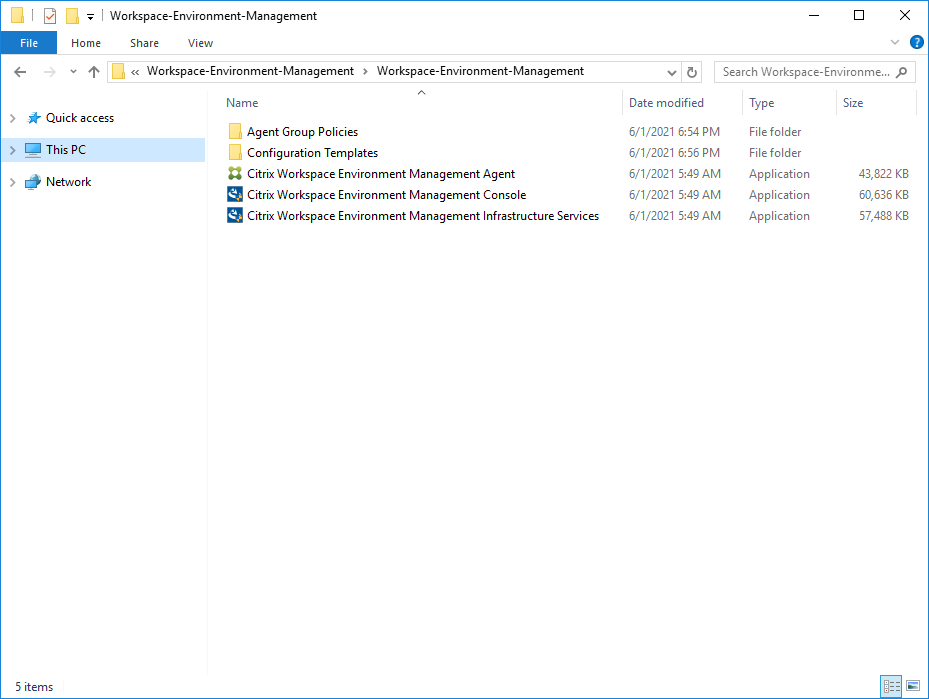
Task: Click the Refresh button in address bar
Action: click(x=692, y=72)
